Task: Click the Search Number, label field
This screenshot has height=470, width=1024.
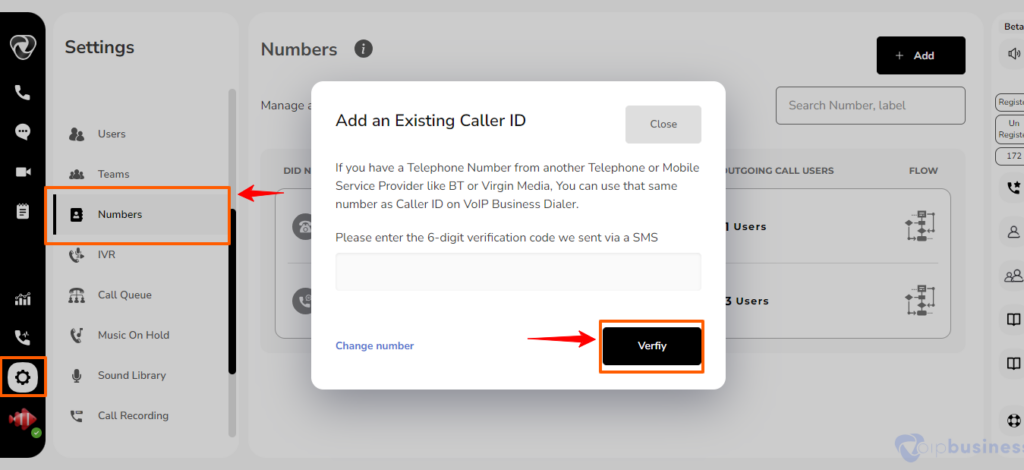Action: coord(870,105)
